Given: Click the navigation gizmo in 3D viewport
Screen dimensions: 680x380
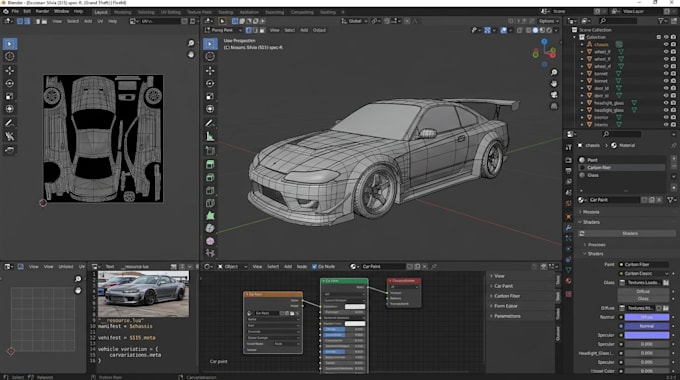Looking at the screenshot, I should tap(544, 53).
